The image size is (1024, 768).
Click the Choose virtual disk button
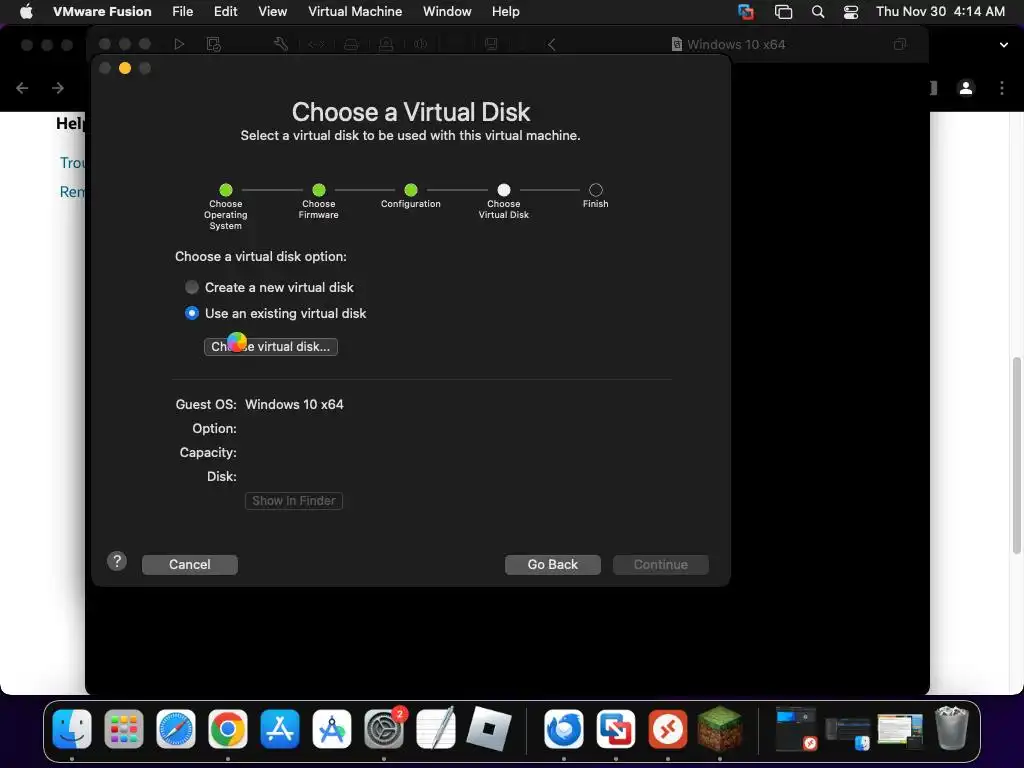pyautogui.click(x=271, y=347)
